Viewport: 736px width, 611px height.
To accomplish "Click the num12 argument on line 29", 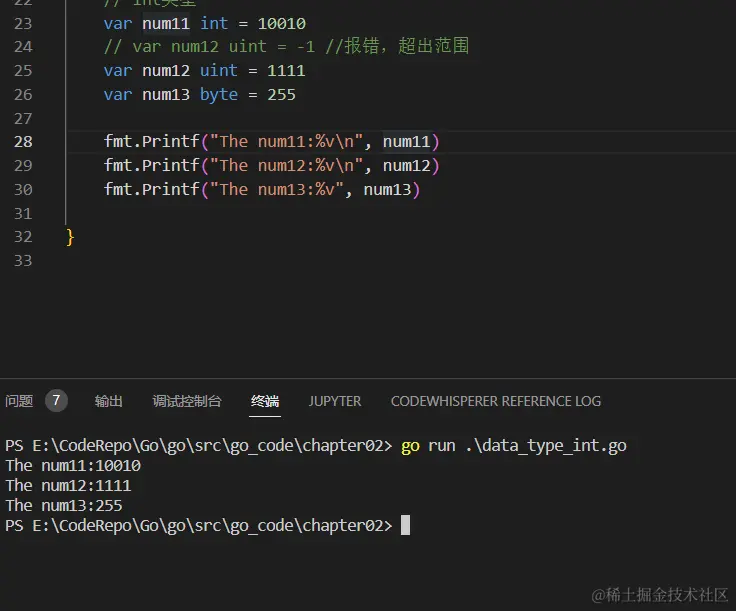I will (x=406, y=166).
